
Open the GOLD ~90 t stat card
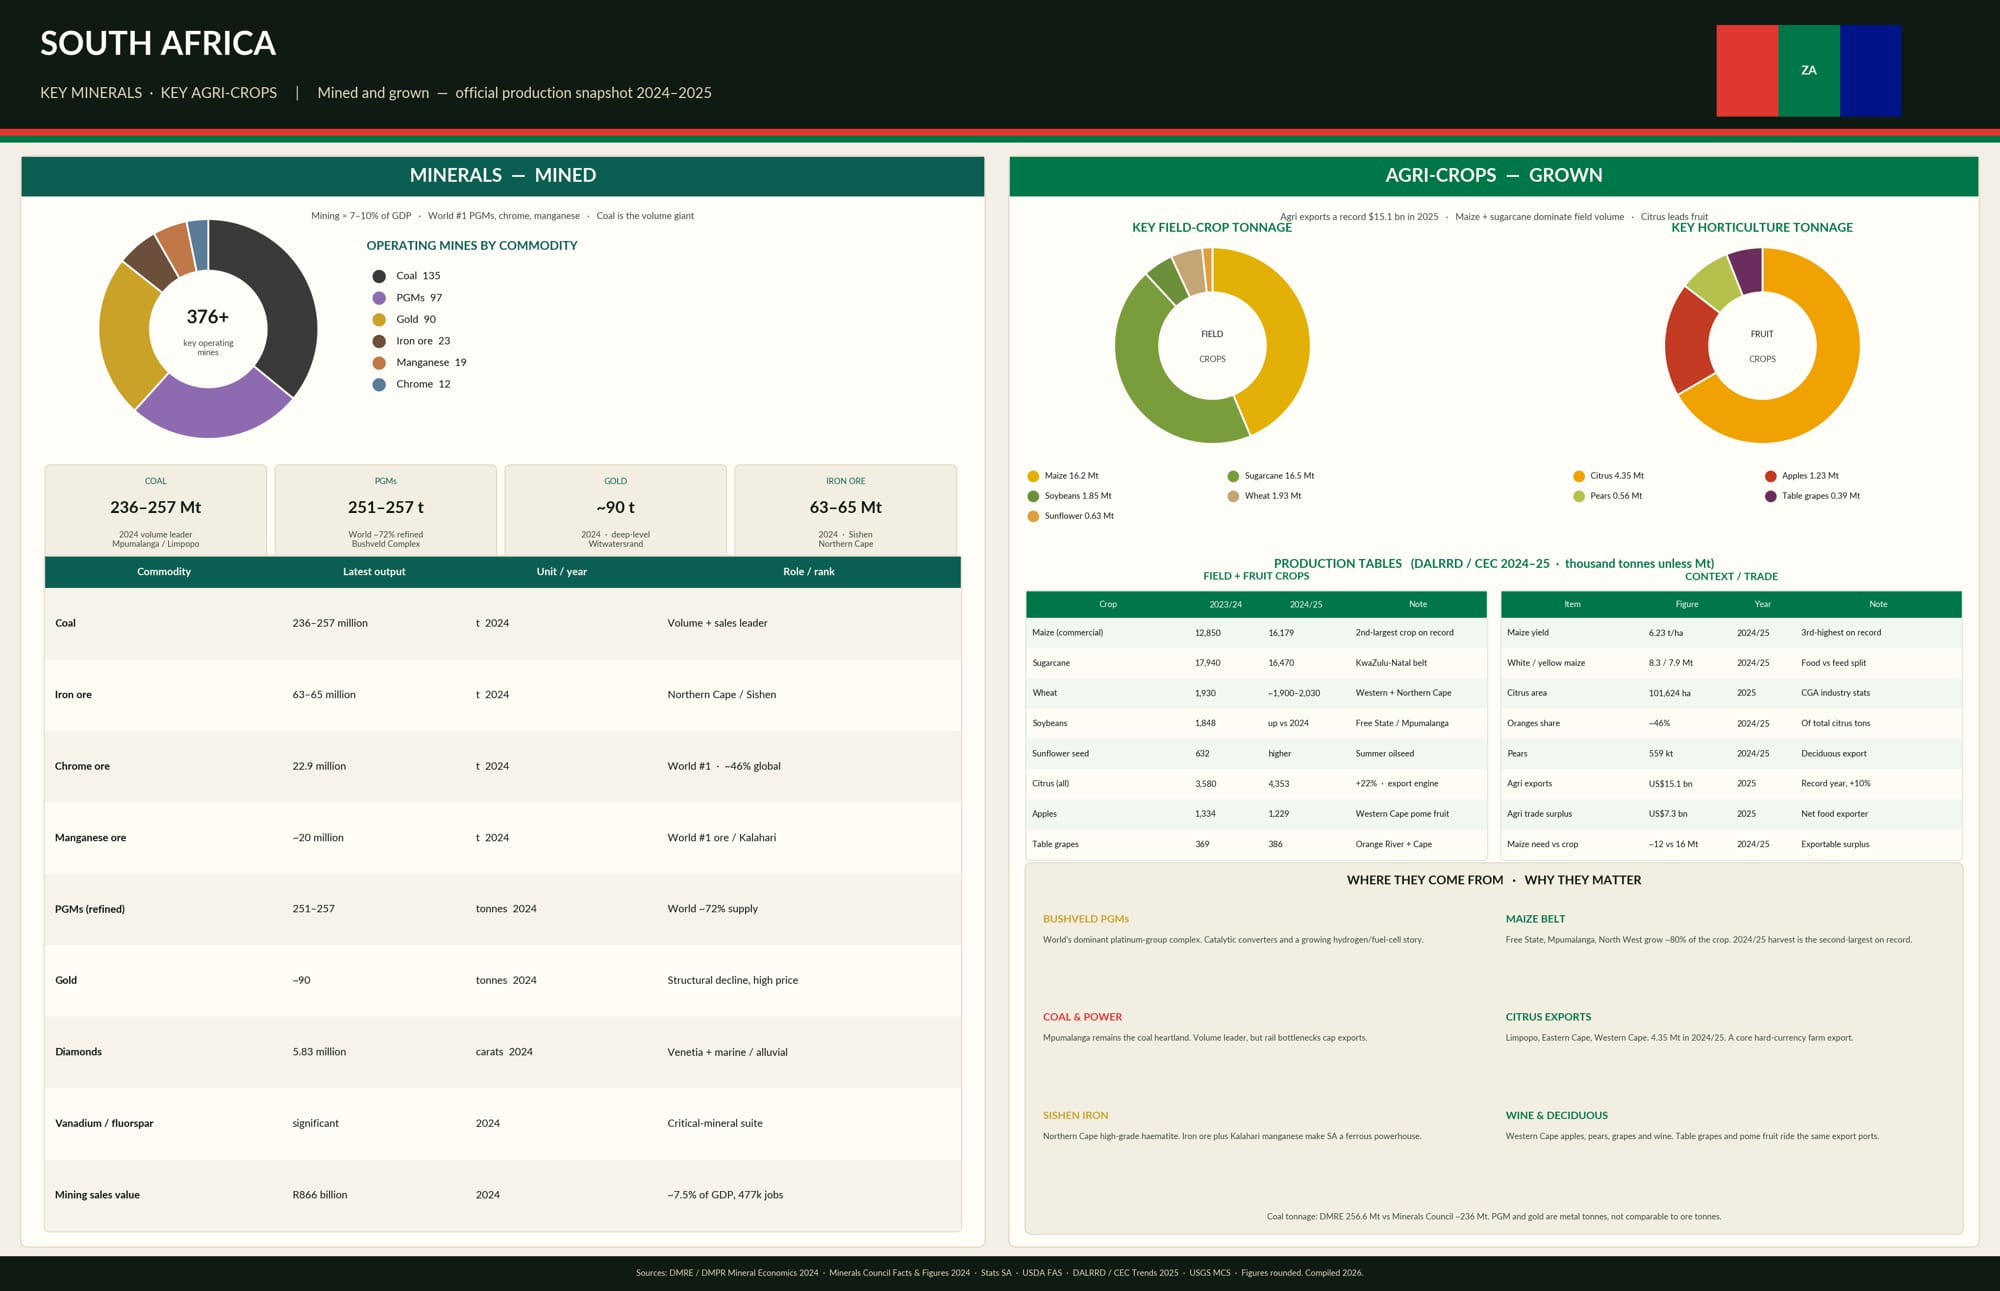(616, 510)
